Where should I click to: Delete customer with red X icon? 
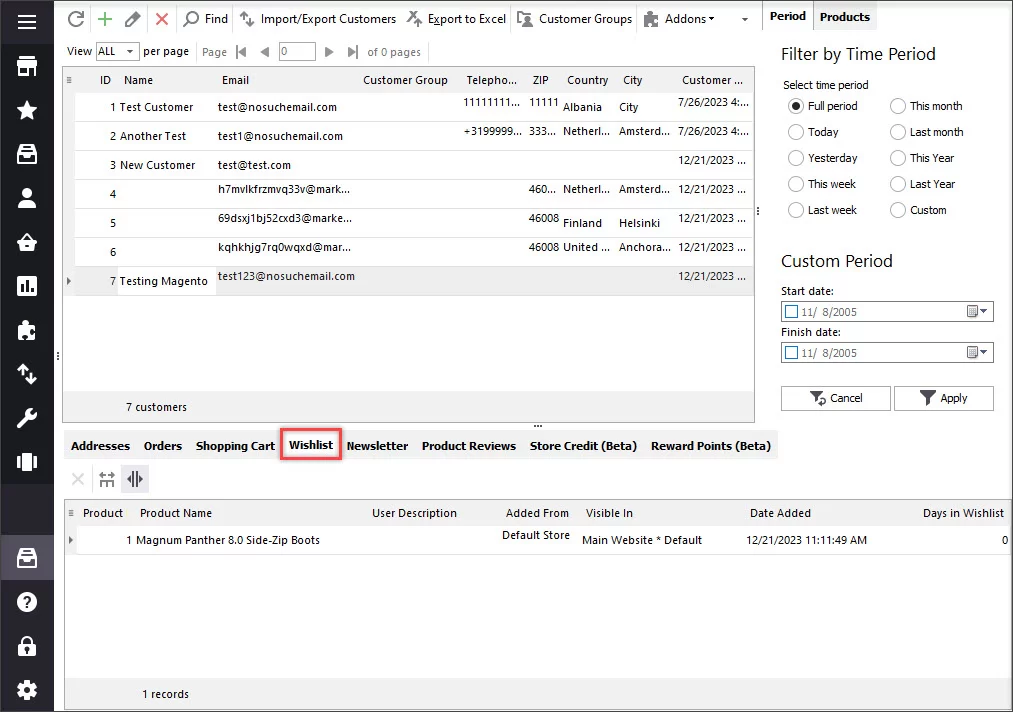tap(162, 19)
